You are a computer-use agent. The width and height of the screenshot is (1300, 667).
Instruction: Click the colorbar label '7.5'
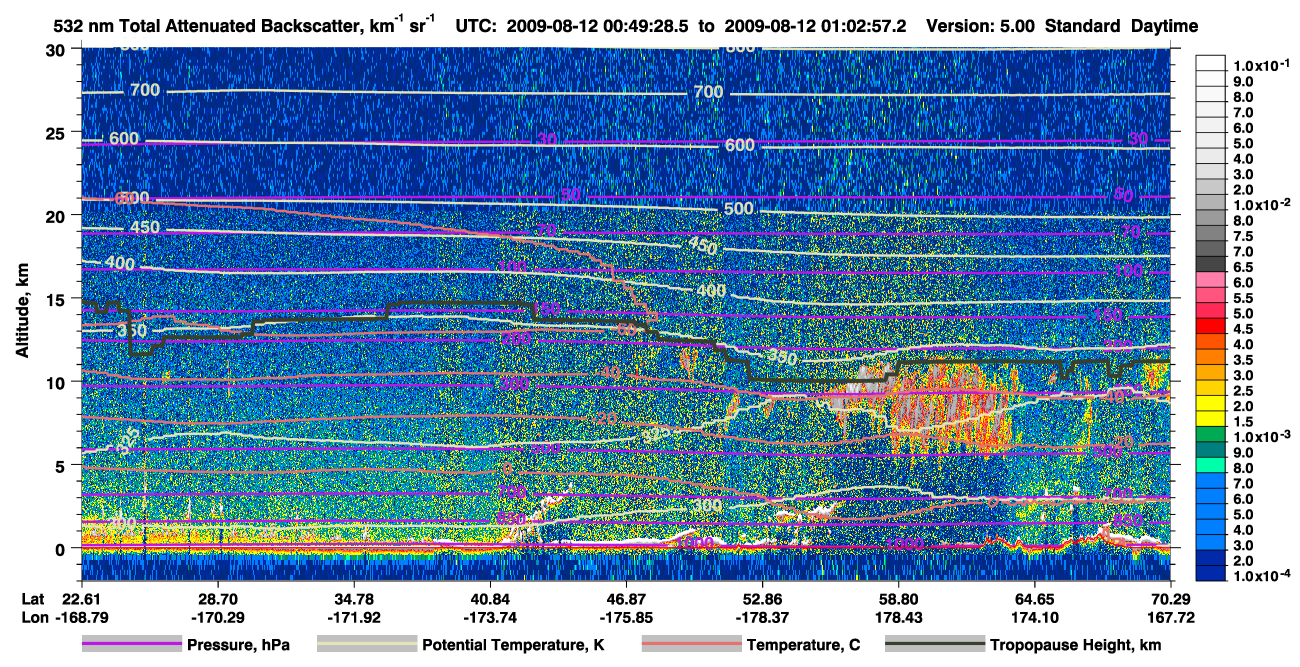pyautogui.click(x=1242, y=236)
